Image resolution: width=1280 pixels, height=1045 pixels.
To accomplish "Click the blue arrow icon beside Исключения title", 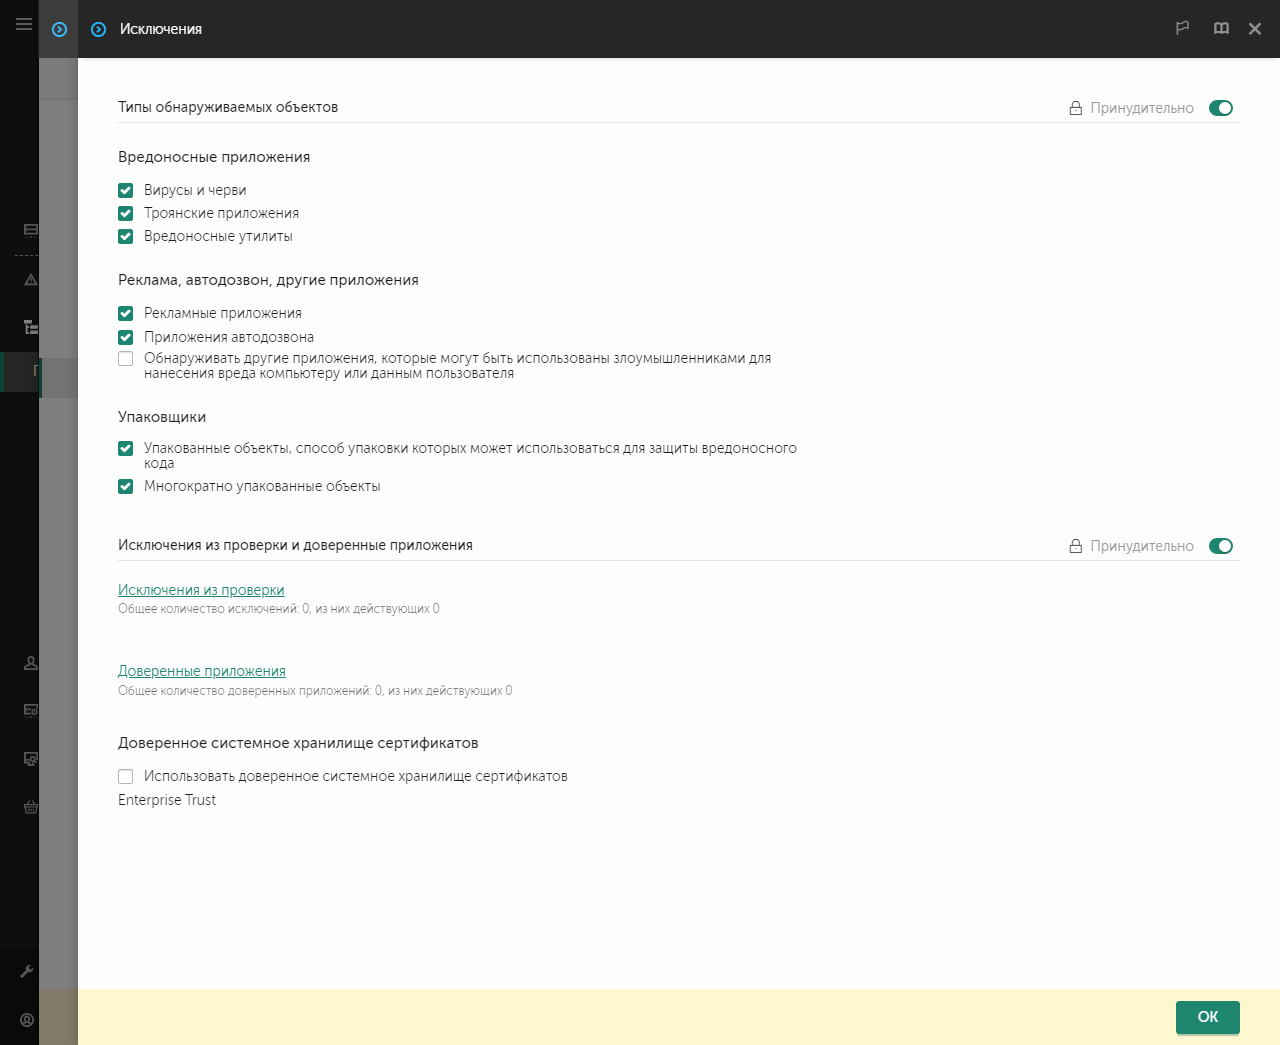I will click(x=98, y=29).
